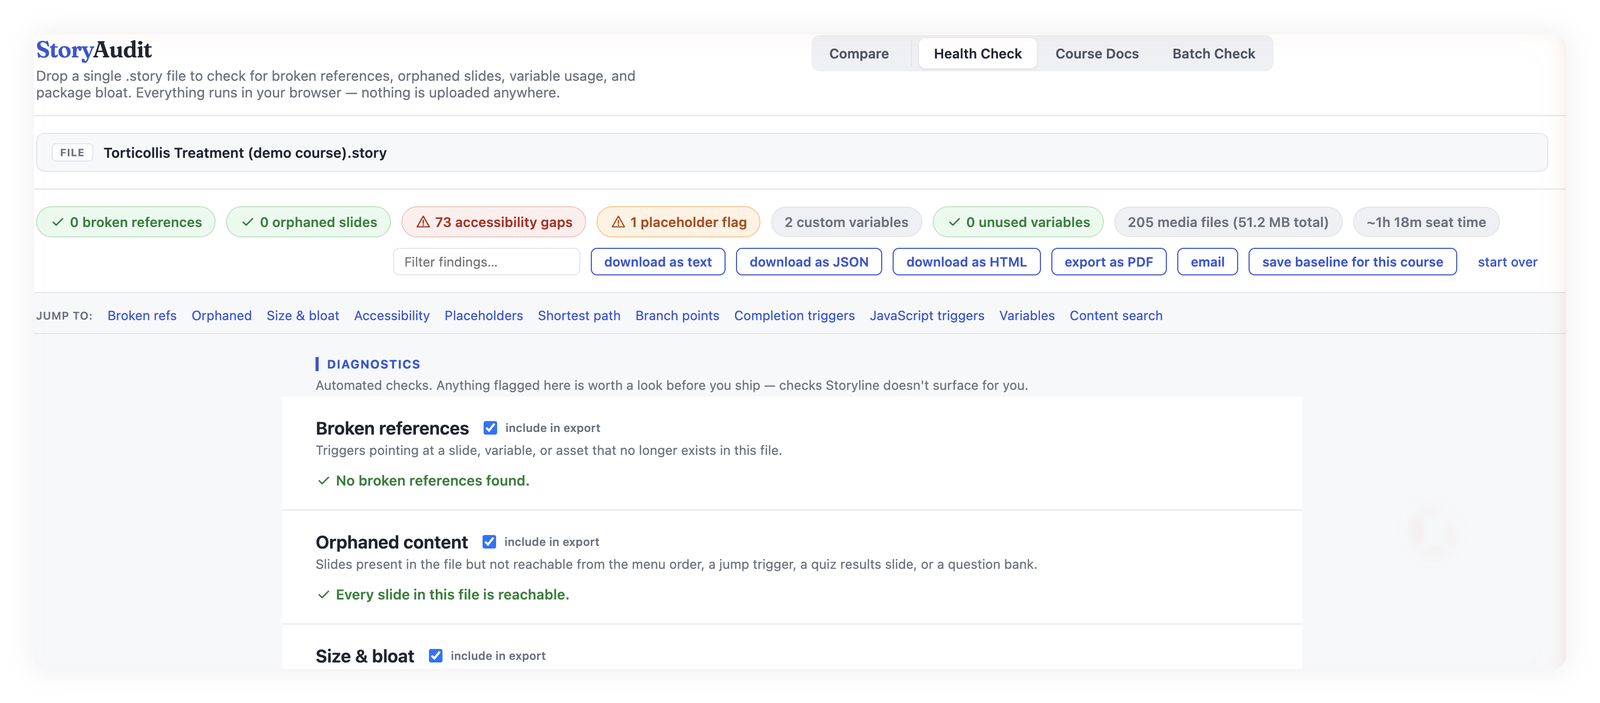Click the Orphaned content heading
Screen dimensions: 1600x703
(391, 542)
